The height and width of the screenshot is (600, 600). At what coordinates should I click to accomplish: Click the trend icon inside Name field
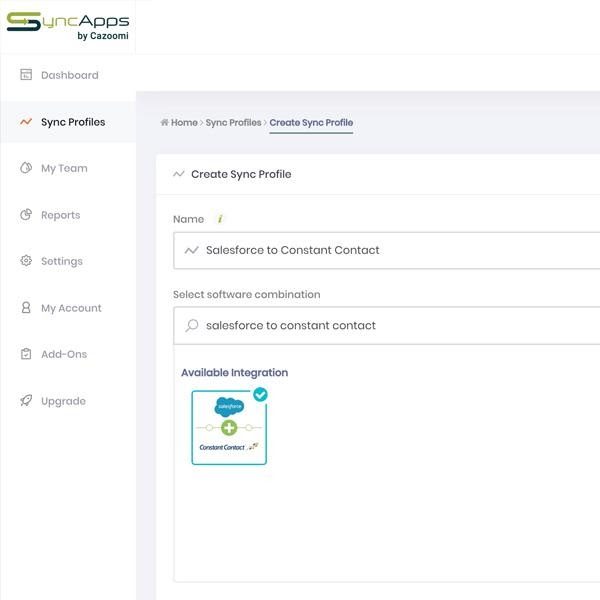[191, 250]
